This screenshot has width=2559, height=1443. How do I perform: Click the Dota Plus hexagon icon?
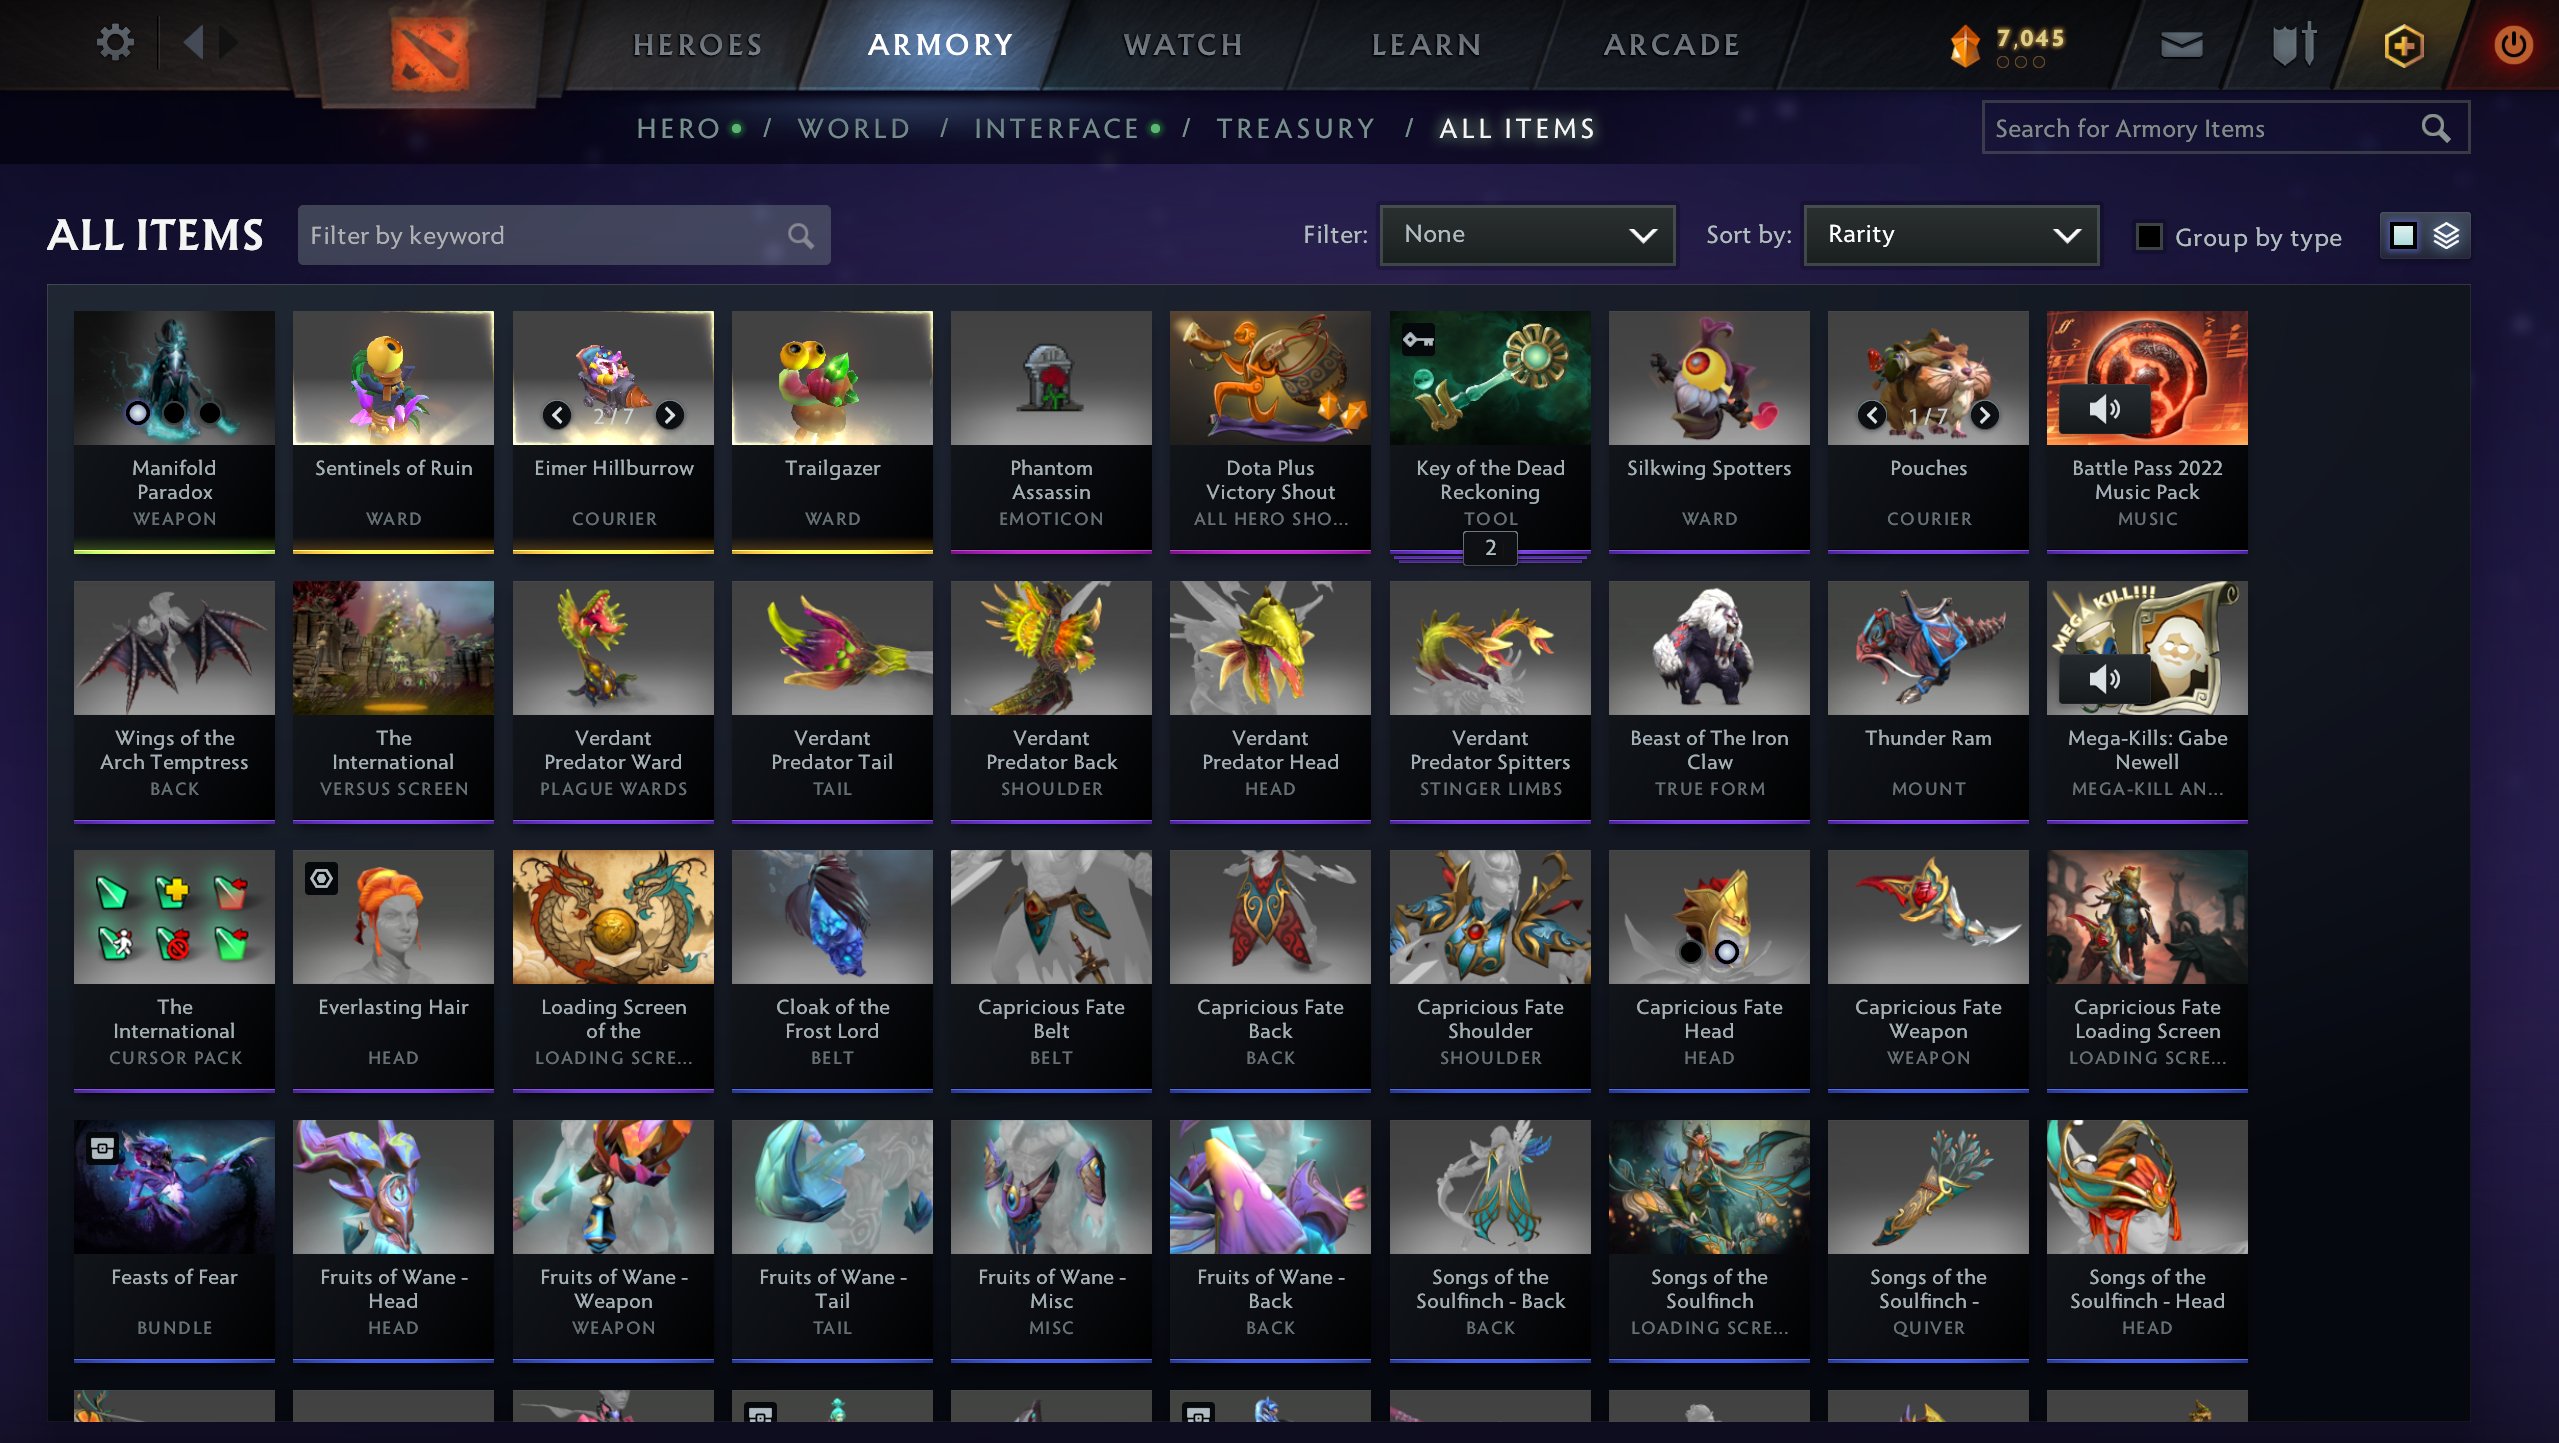(2403, 46)
